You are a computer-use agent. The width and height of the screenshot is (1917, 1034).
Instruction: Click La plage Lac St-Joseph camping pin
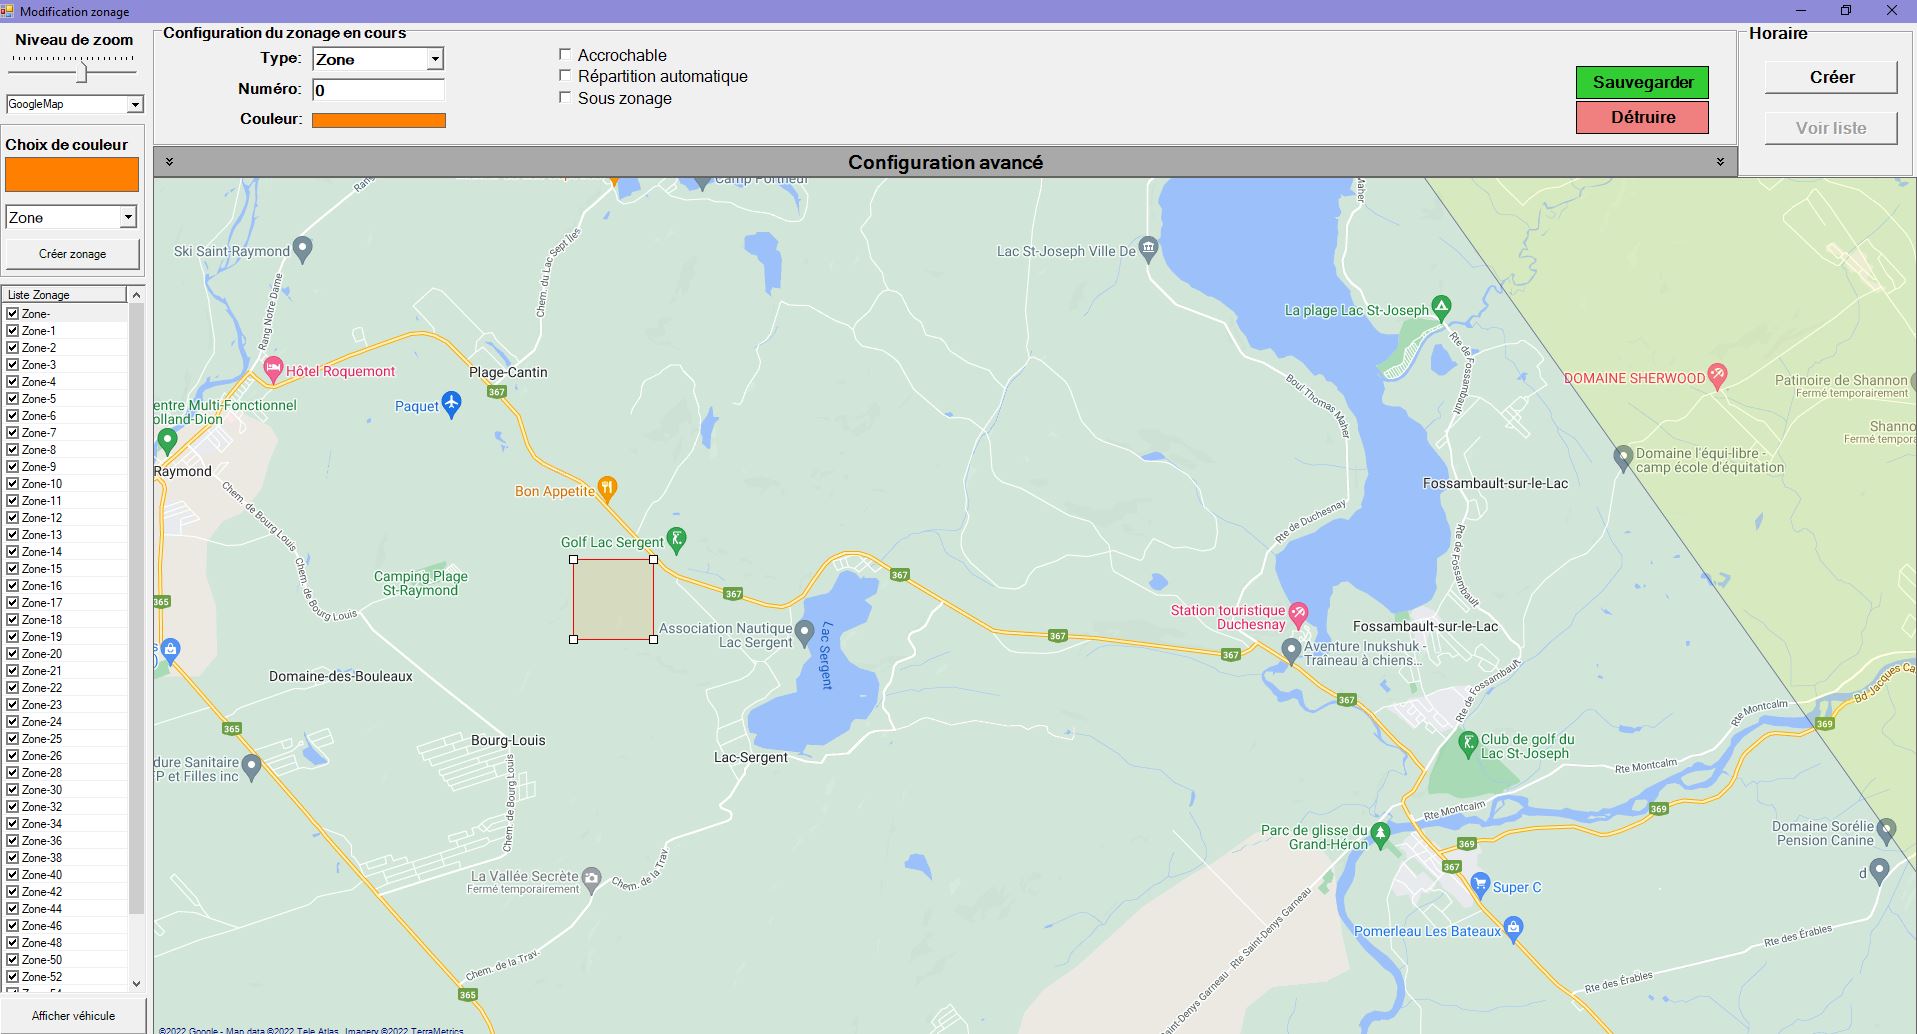point(1441,307)
